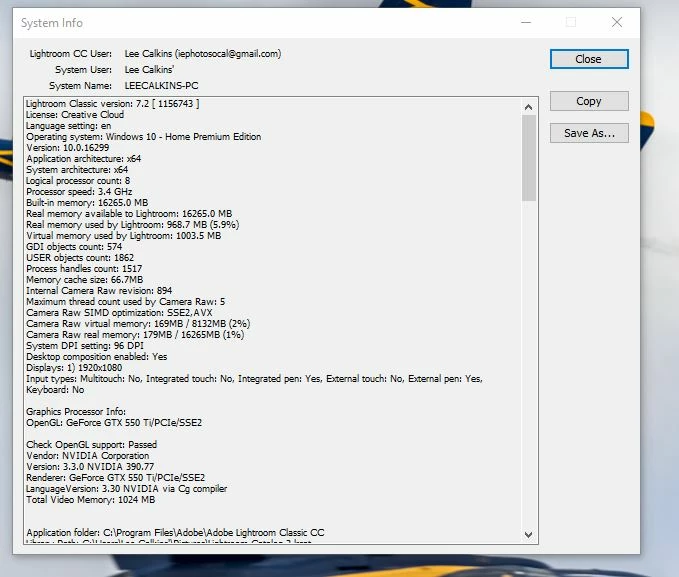Click the Camera Raw virtual memory line
This screenshot has height=577, width=679.
(x=138, y=324)
